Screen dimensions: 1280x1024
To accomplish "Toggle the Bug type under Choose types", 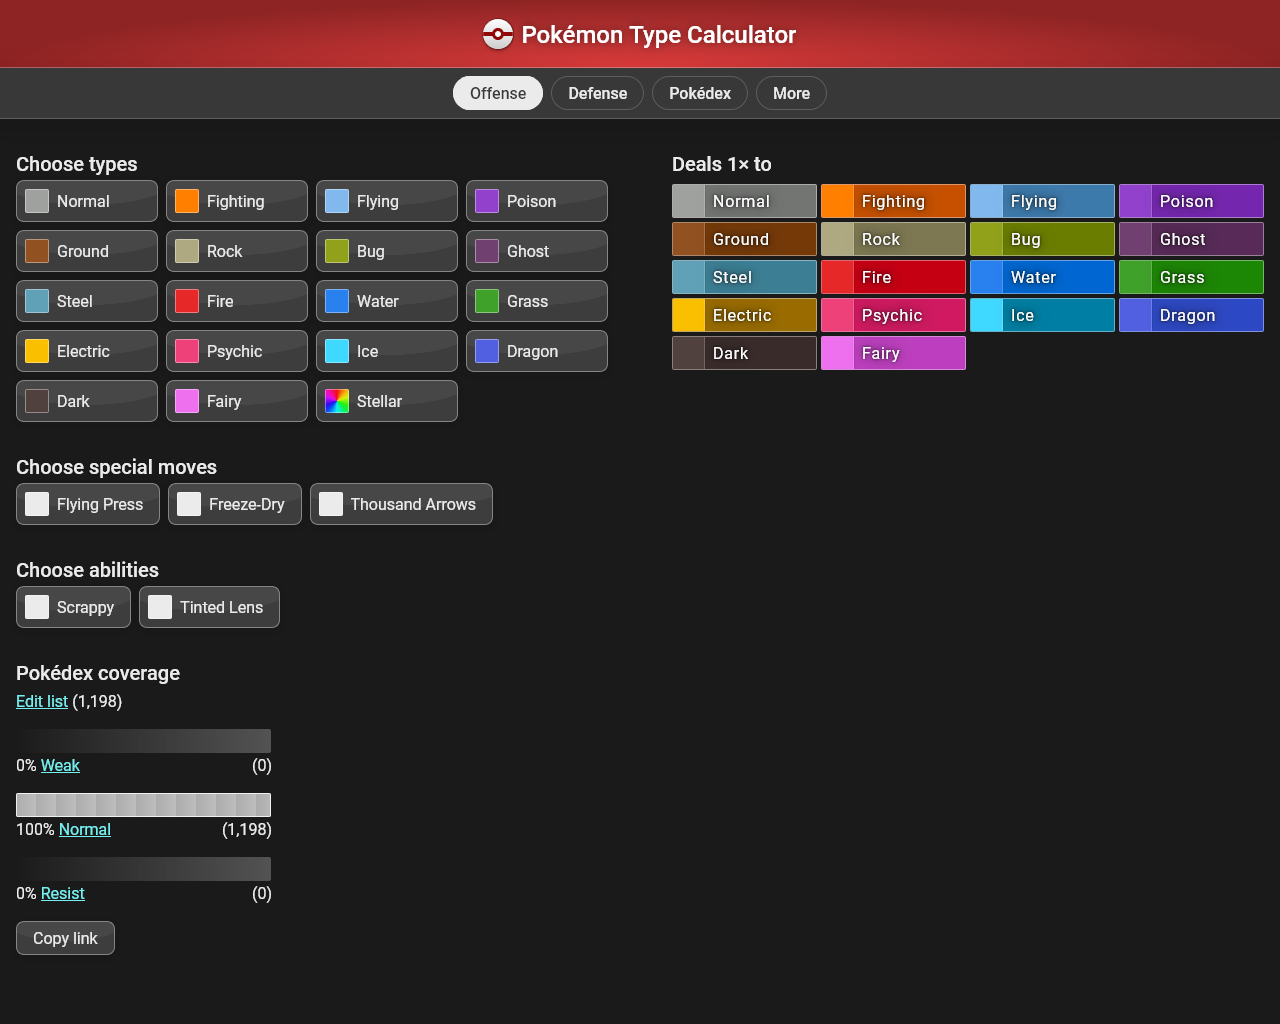I will click(x=387, y=251).
